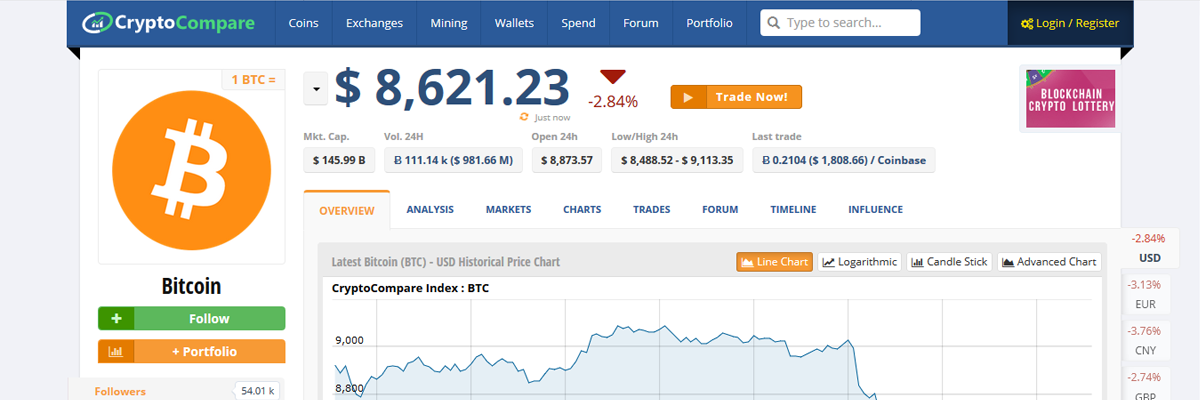Open the Wallets menu
This screenshot has height=400, width=1200.
click(x=514, y=23)
